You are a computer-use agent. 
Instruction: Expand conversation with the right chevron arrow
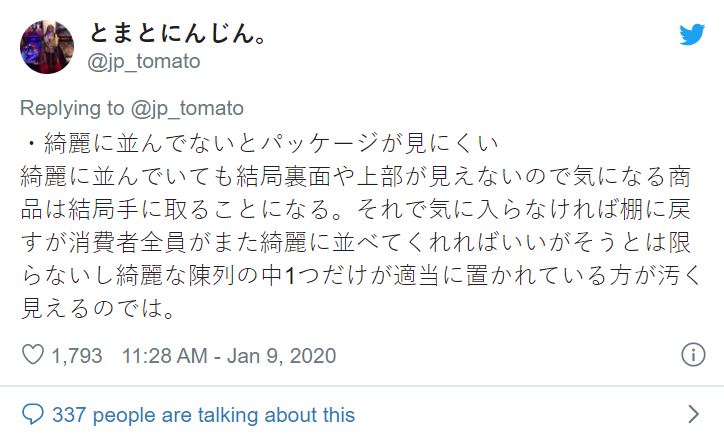pos(694,414)
